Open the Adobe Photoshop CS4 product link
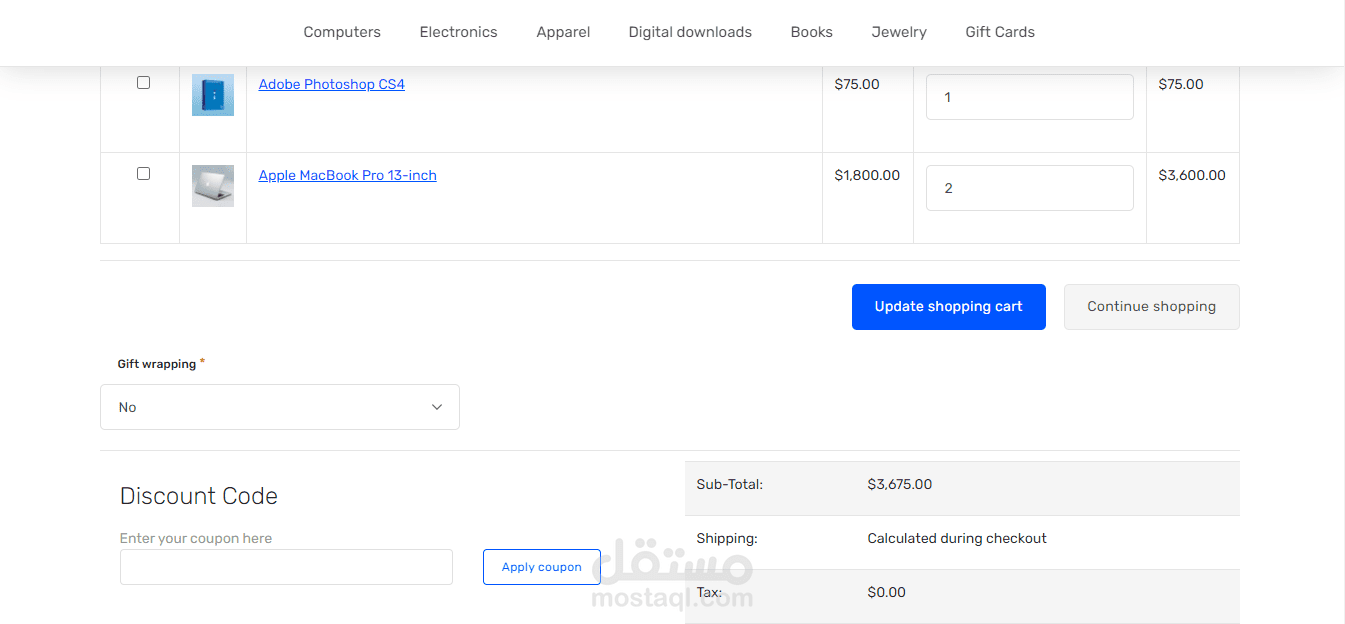Screen dimensions: 1345x624 point(331,85)
